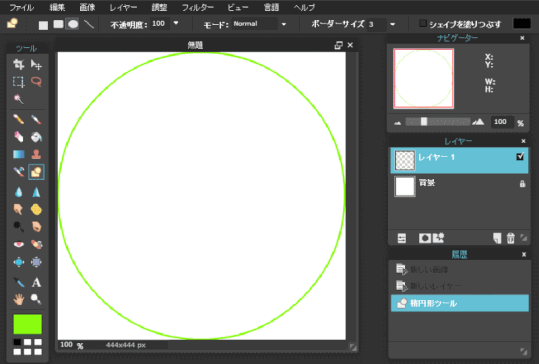Viewport: 539px width, 364px height.
Task: Select the Red Eye Reduction tool
Action: [19, 244]
